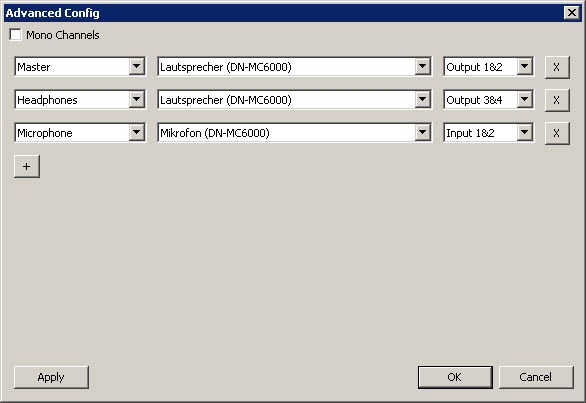Remove the Master row with its X button
Image resolution: width=586 pixels, height=403 pixels.
pyautogui.click(x=557, y=67)
